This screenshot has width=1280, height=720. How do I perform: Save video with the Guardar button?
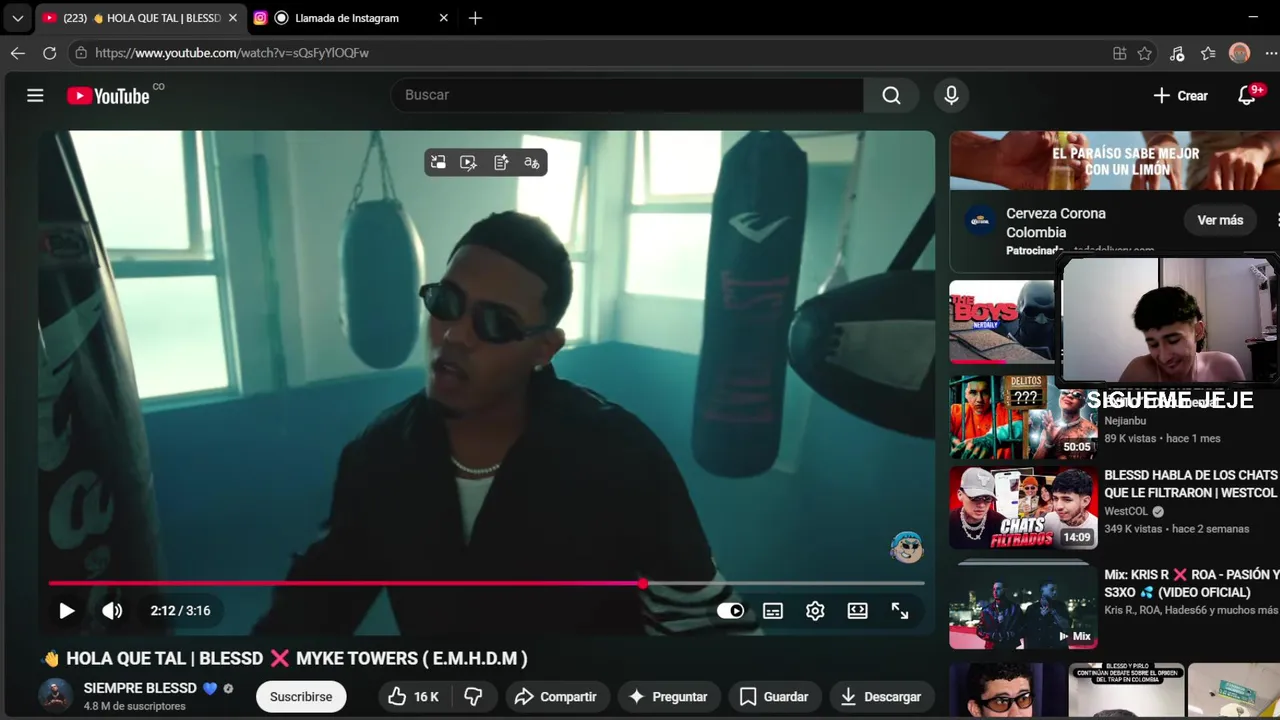(774, 697)
